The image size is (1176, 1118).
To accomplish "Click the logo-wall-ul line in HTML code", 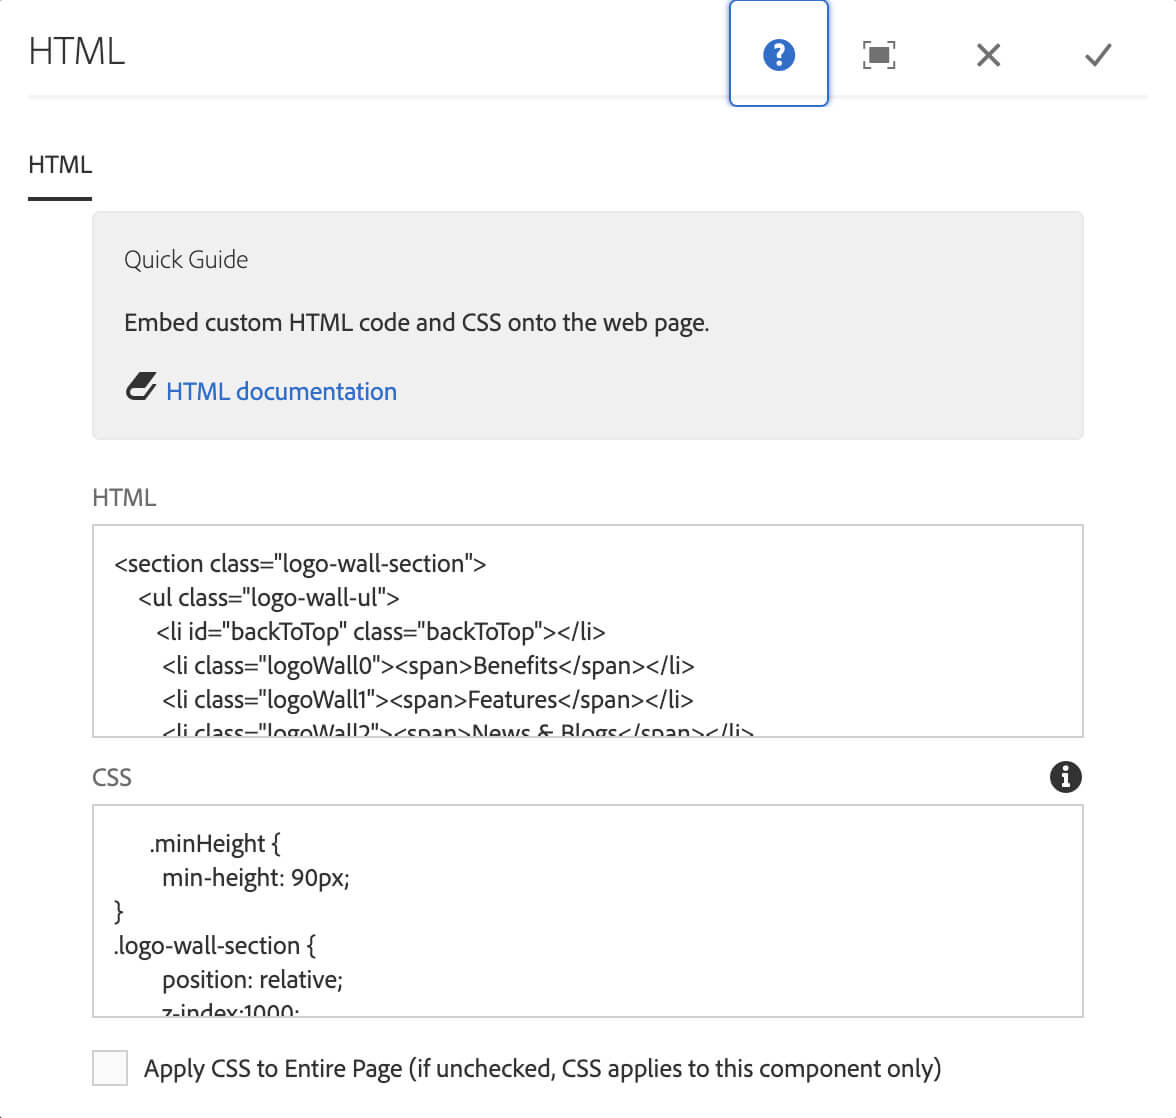I will coord(268,598).
